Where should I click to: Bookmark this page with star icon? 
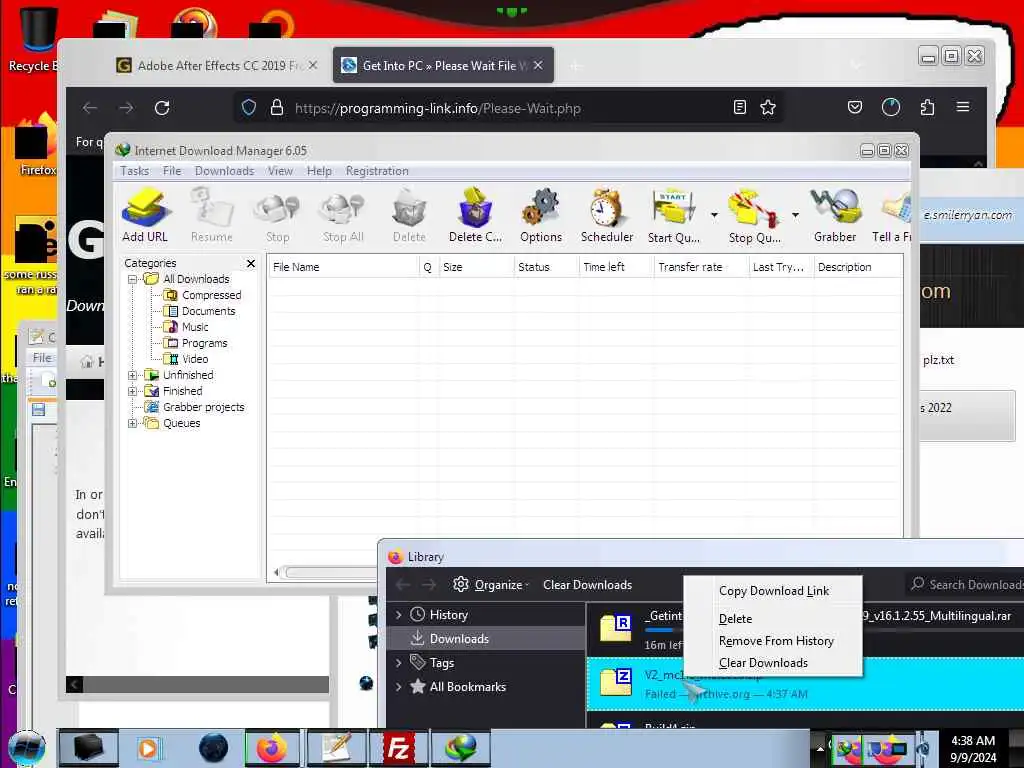(768, 107)
